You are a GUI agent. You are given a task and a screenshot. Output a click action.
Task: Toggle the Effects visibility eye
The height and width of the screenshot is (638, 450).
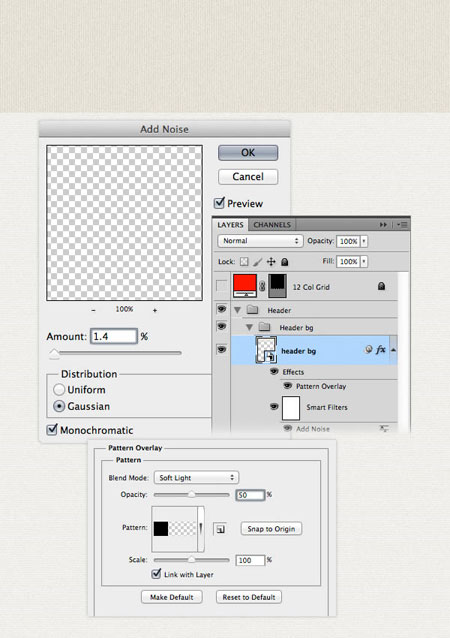click(x=274, y=371)
